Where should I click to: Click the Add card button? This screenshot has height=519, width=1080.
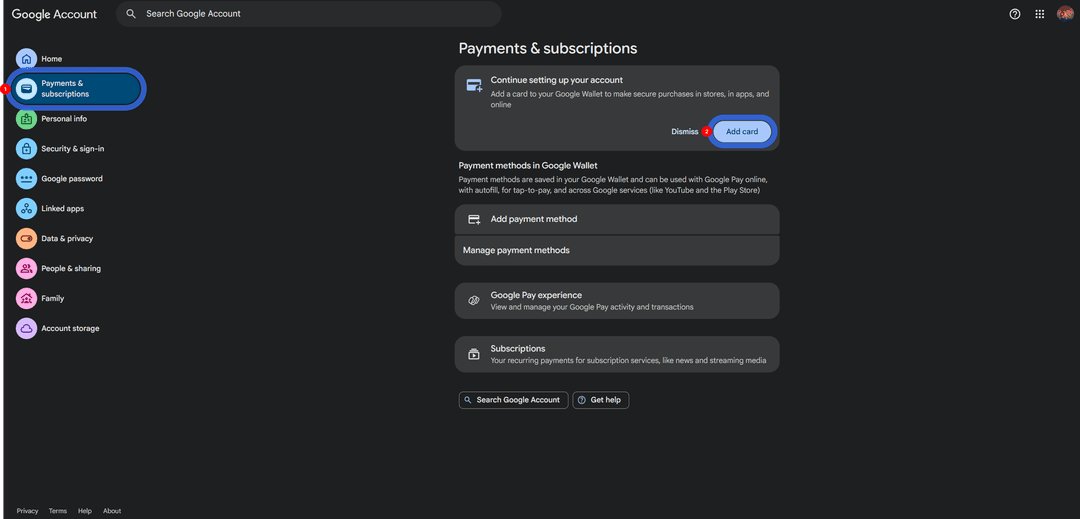point(742,131)
